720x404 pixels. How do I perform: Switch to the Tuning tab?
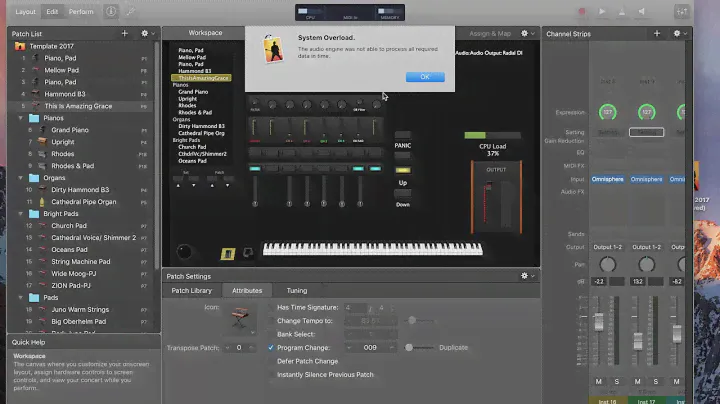[297, 290]
